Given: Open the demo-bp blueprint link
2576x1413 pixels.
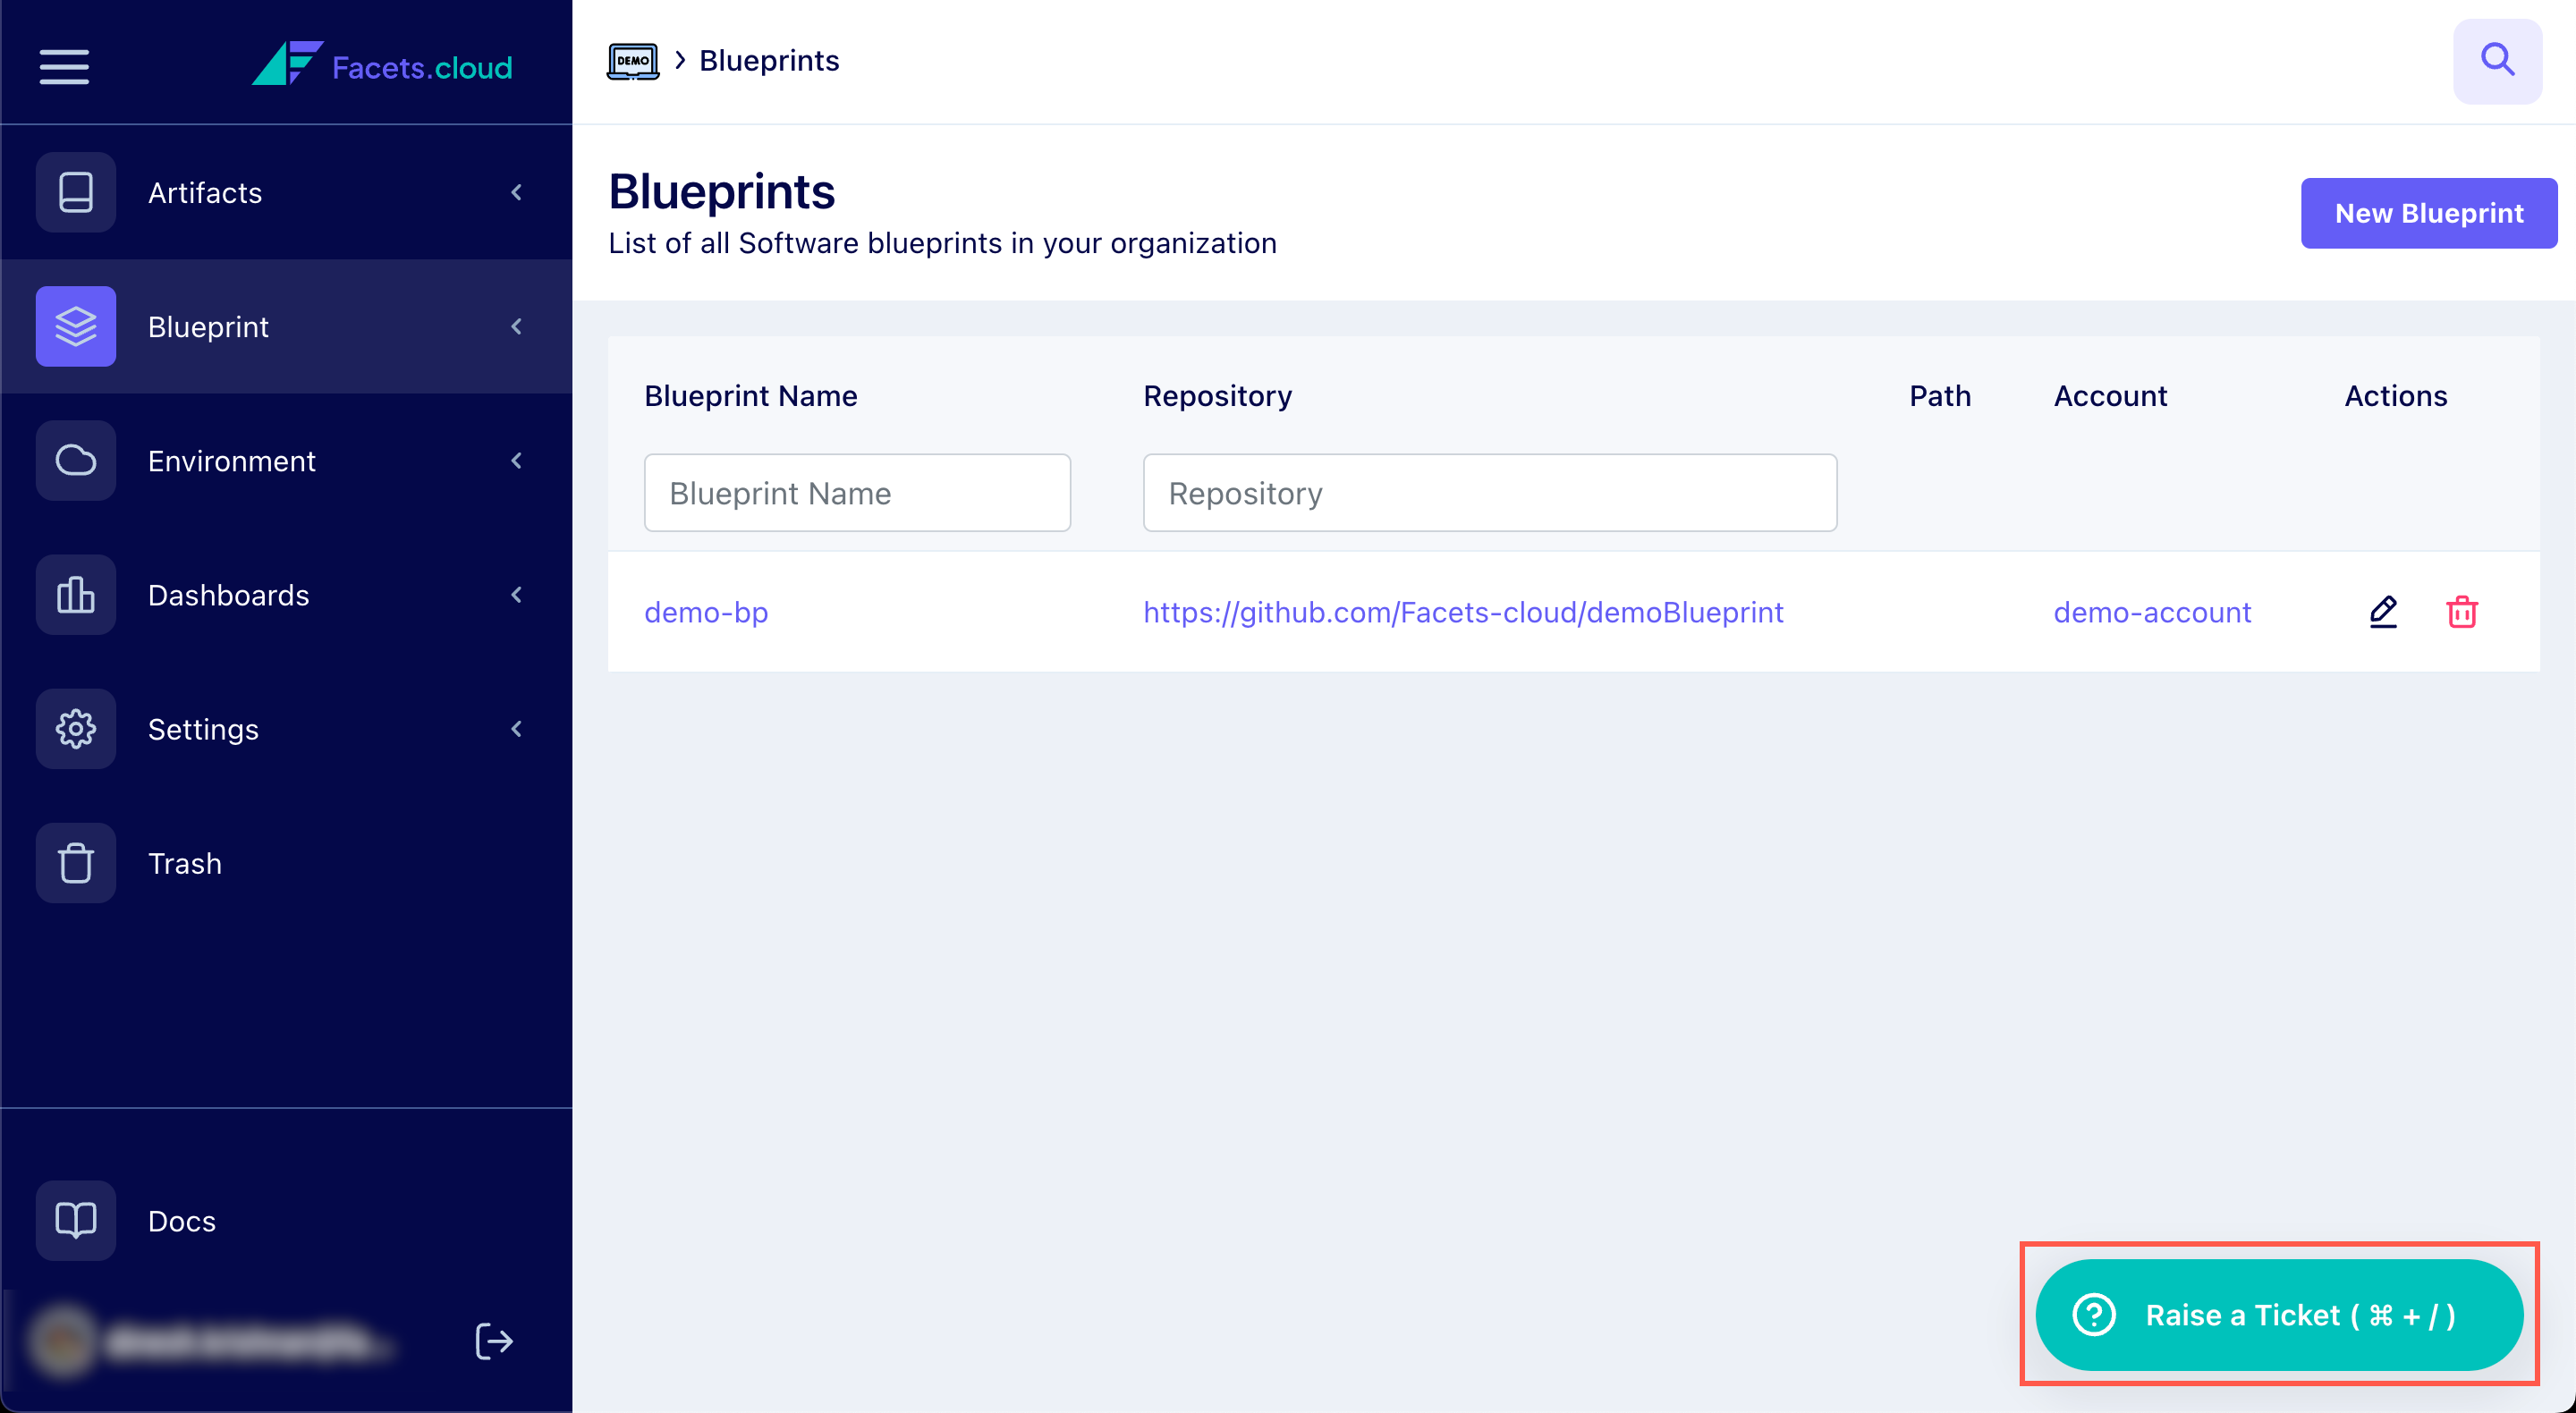Looking at the screenshot, I should pyautogui.click(x=706, y=611).
